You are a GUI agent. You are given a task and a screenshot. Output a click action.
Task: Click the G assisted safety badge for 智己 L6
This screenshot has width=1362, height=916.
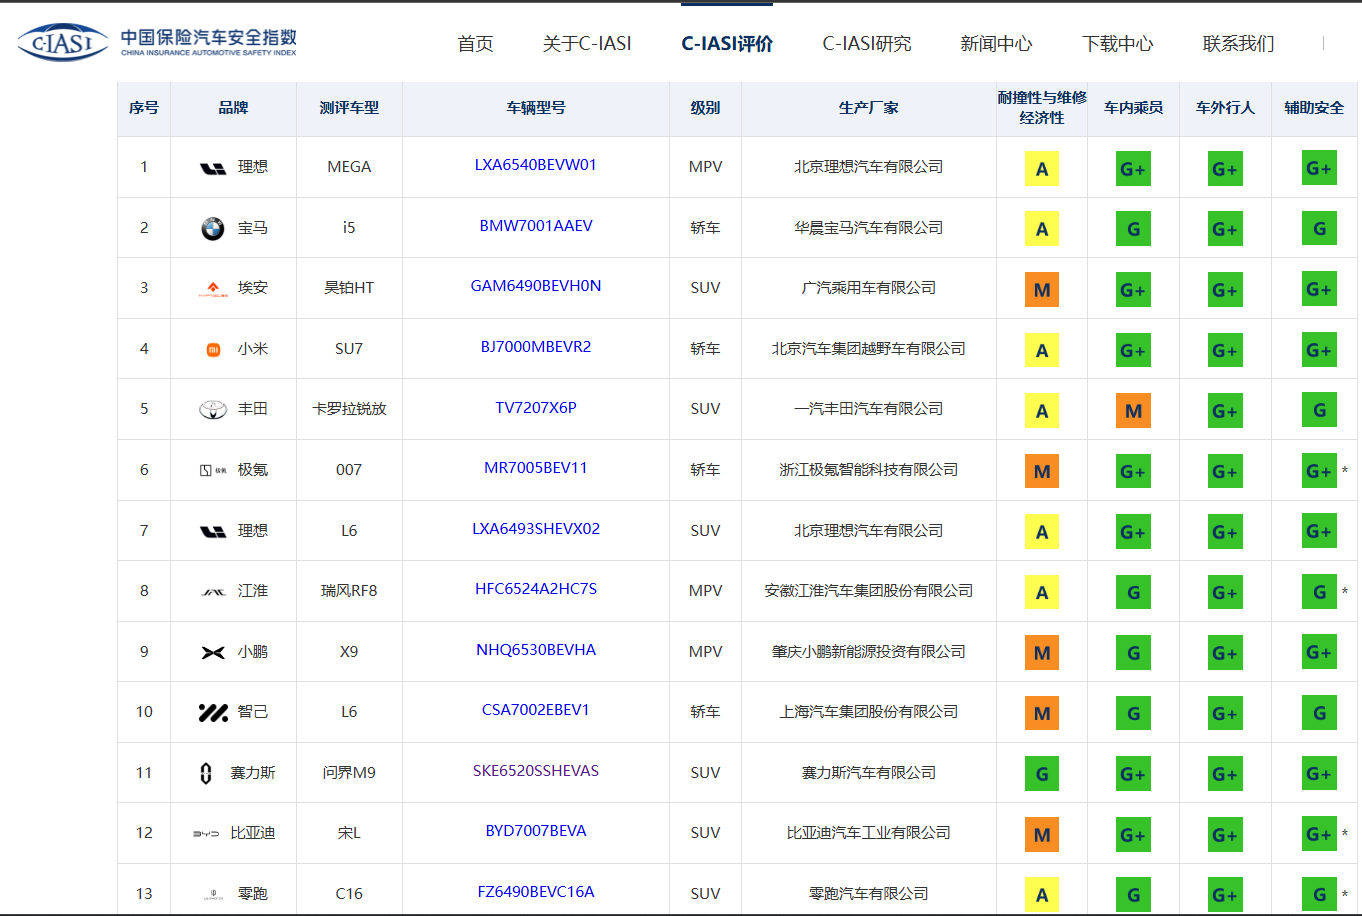coord(1319,713)
